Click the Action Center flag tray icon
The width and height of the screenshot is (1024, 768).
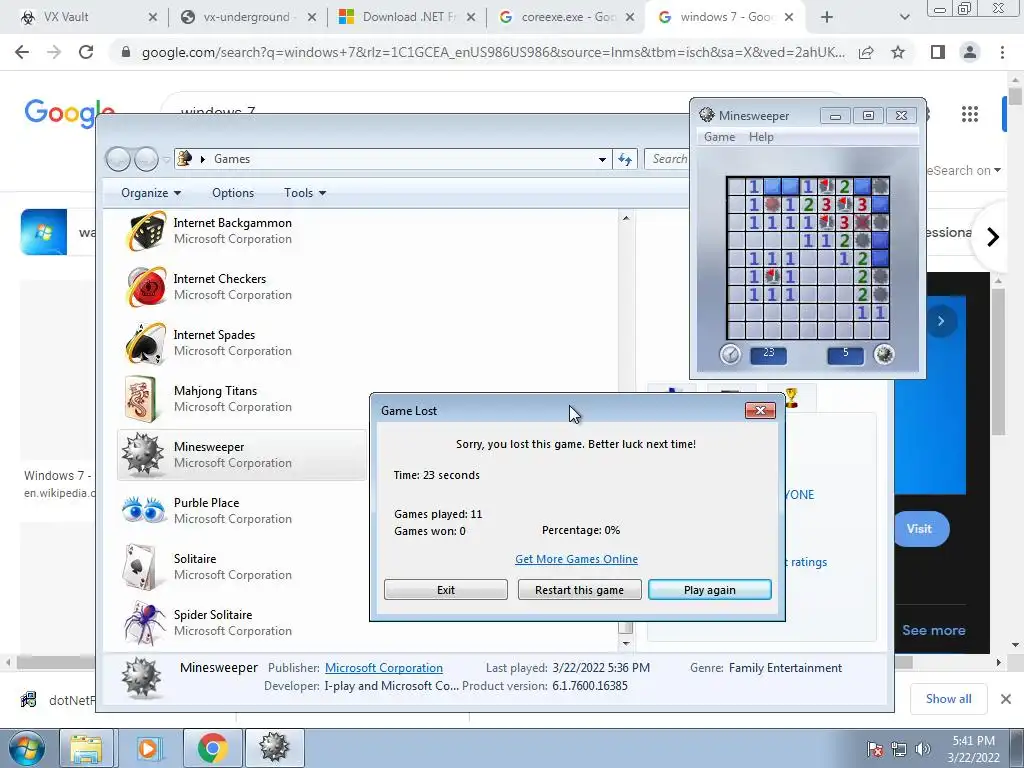tap(874, 749)
